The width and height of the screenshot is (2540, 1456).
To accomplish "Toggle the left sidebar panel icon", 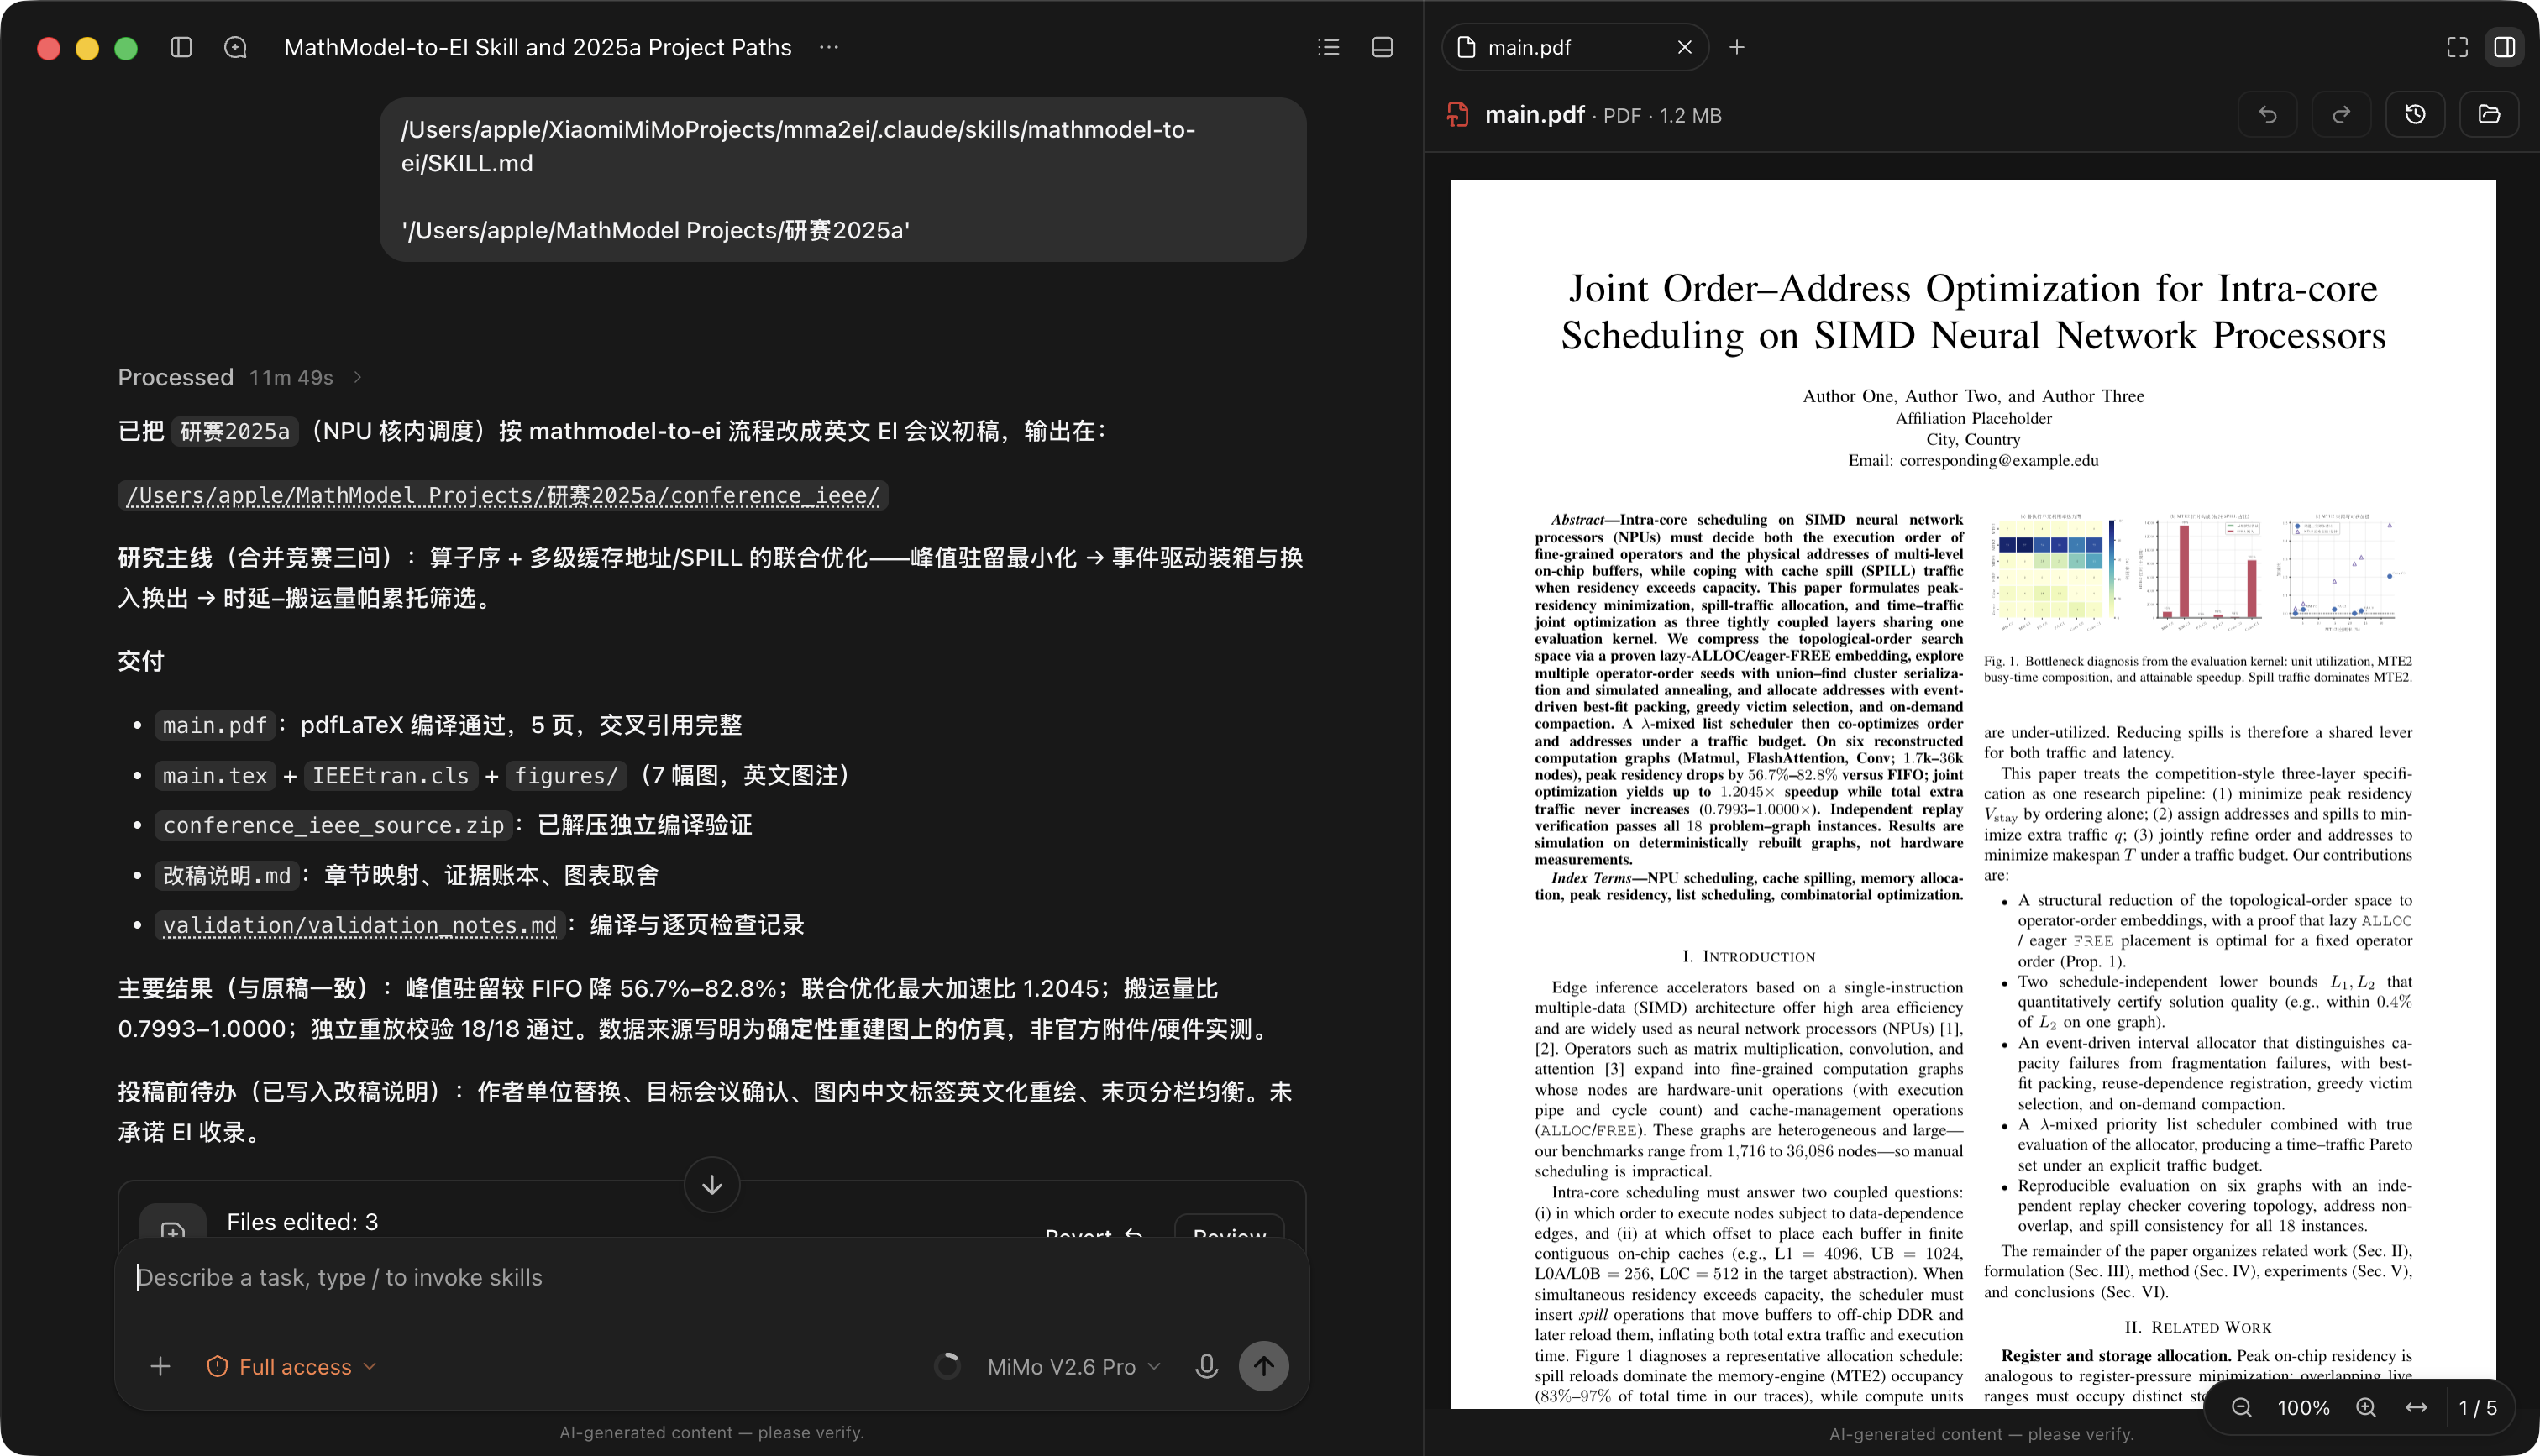I will pyautogui.click(x=181, y=47).
